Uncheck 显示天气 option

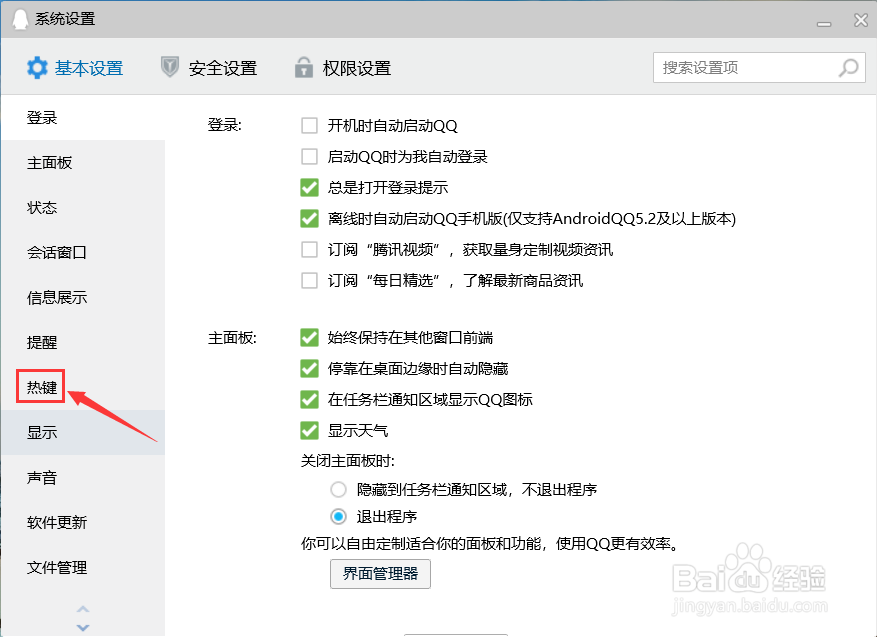310,431
